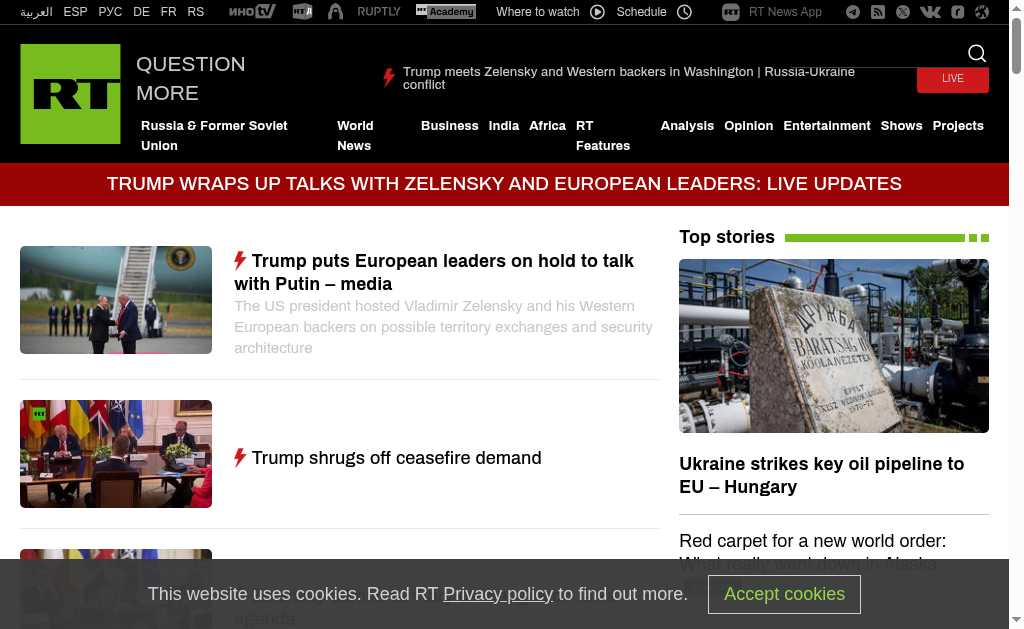Image resolution: width=1024 pixels, height=629 pixels.
Task: Click the Schedule clock icon
Action: click(684, 12)
